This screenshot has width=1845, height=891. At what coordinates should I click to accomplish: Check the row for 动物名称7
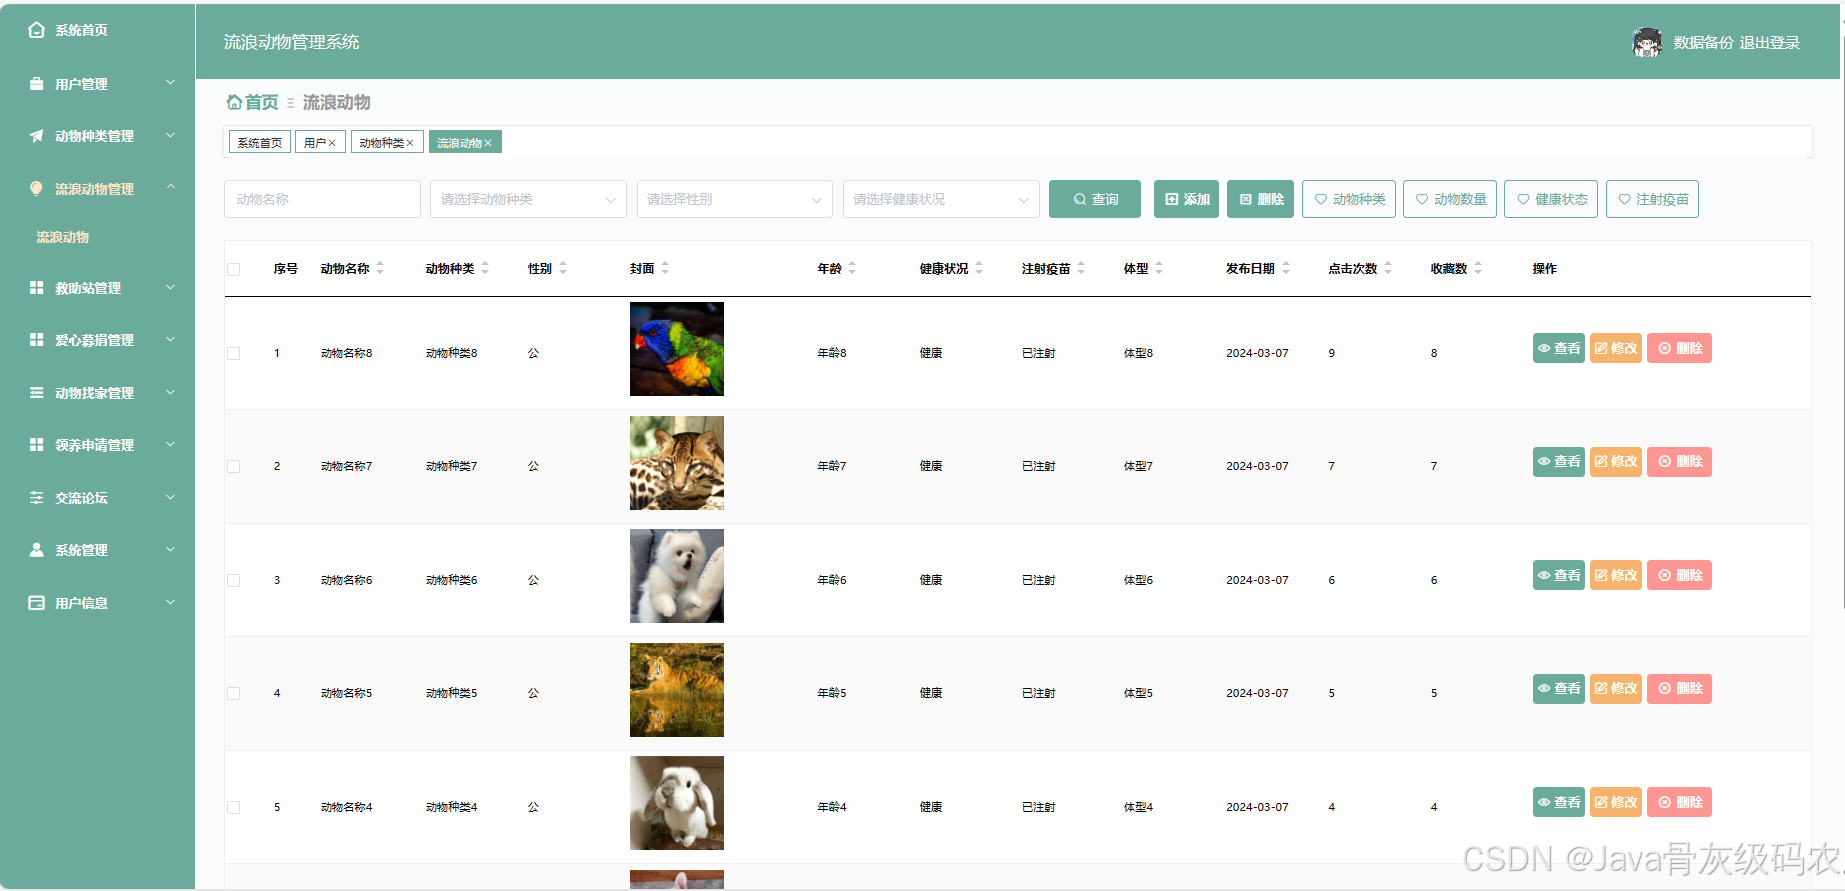[x=234, y=466]
